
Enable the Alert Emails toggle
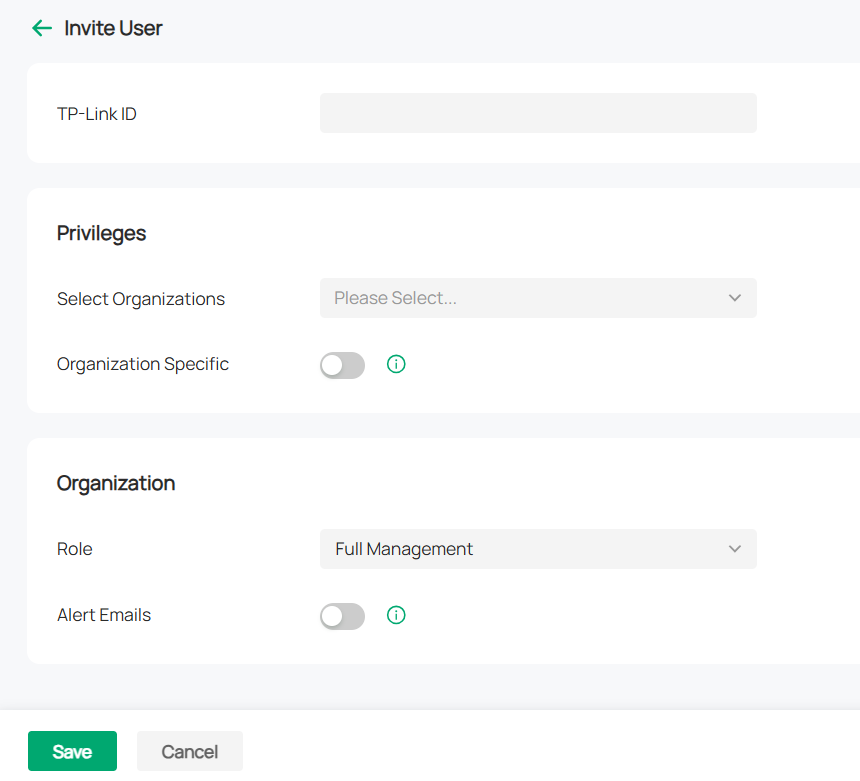coord(342,616)
